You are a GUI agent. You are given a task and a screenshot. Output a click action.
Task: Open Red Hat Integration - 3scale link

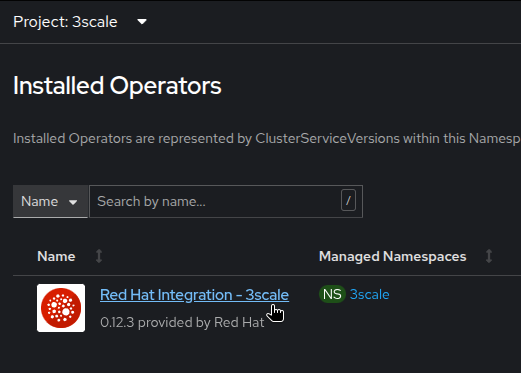pyautogui.click(x=194, y=295)
